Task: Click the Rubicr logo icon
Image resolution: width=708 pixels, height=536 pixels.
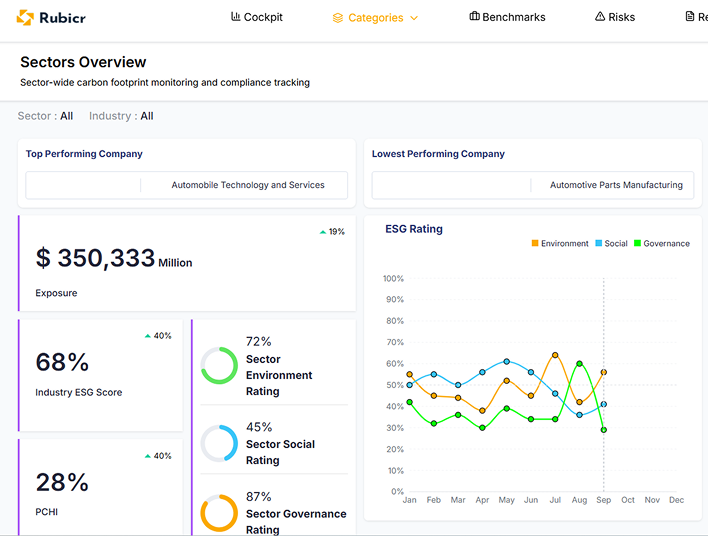Action: pos(25,18)
